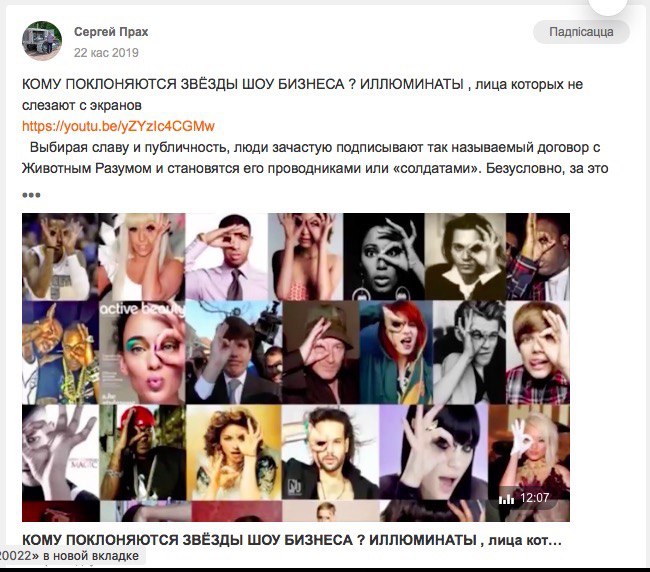The width and height of the screenshot is (650, 572).
Task: Click the collage hand image labeled MAGIC
Action: coord(61,452)
